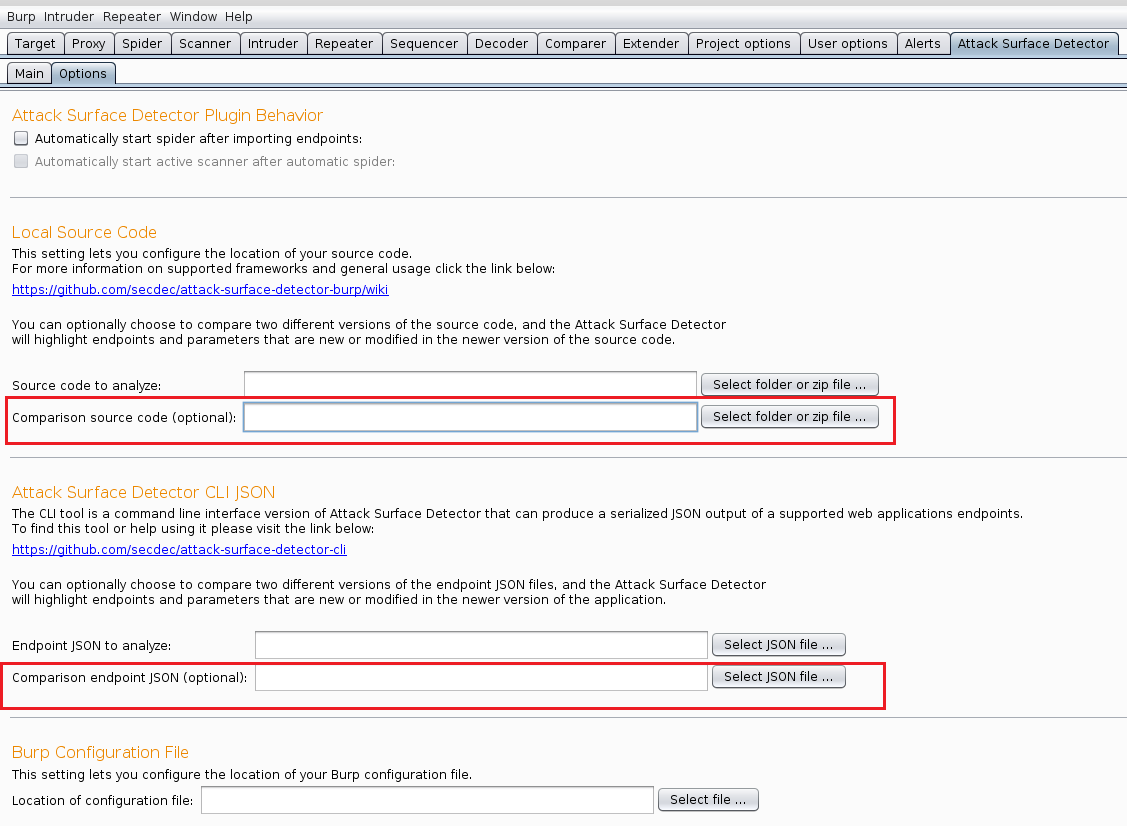The width and height of the screenshot is (1127, 826).
Task: Open the Repeater menu in menu bar
Action: [132, 17]
